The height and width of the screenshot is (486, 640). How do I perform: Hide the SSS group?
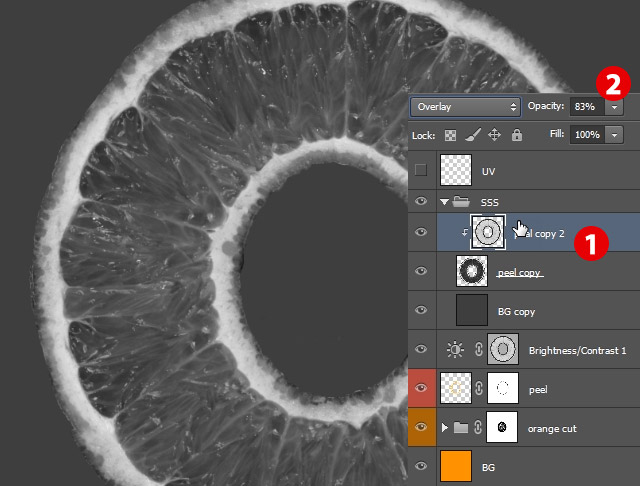click(421, 201)
